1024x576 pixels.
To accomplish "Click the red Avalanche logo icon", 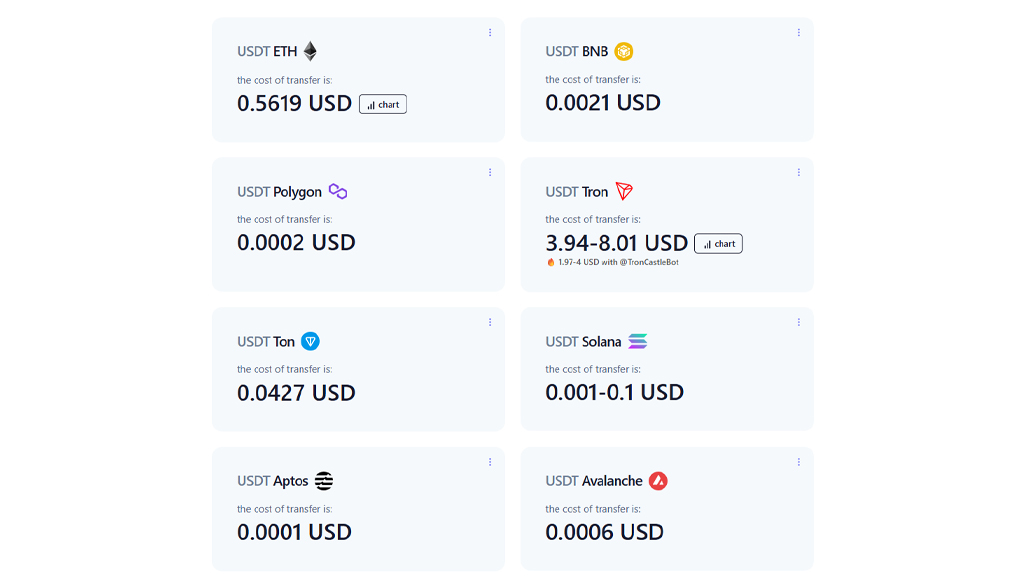I will click(x=658, y=481).
